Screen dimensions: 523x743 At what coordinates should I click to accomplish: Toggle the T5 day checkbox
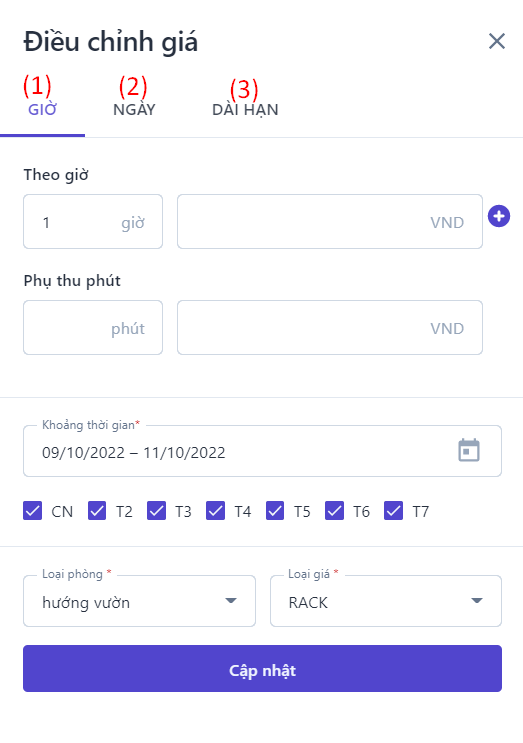click(x=275, y=511)
